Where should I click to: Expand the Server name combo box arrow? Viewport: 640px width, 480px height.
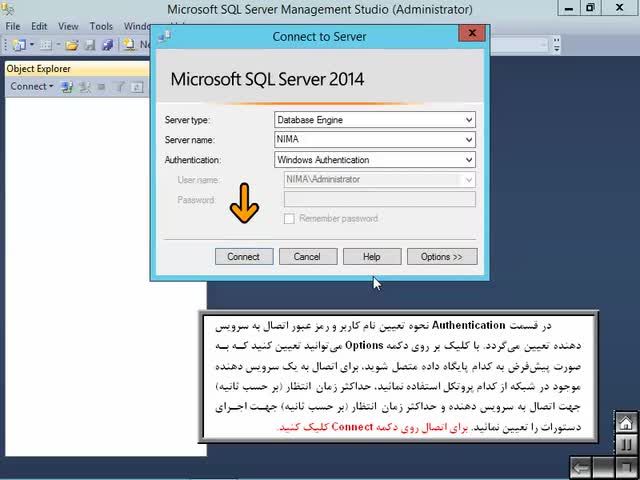point(469,140)
